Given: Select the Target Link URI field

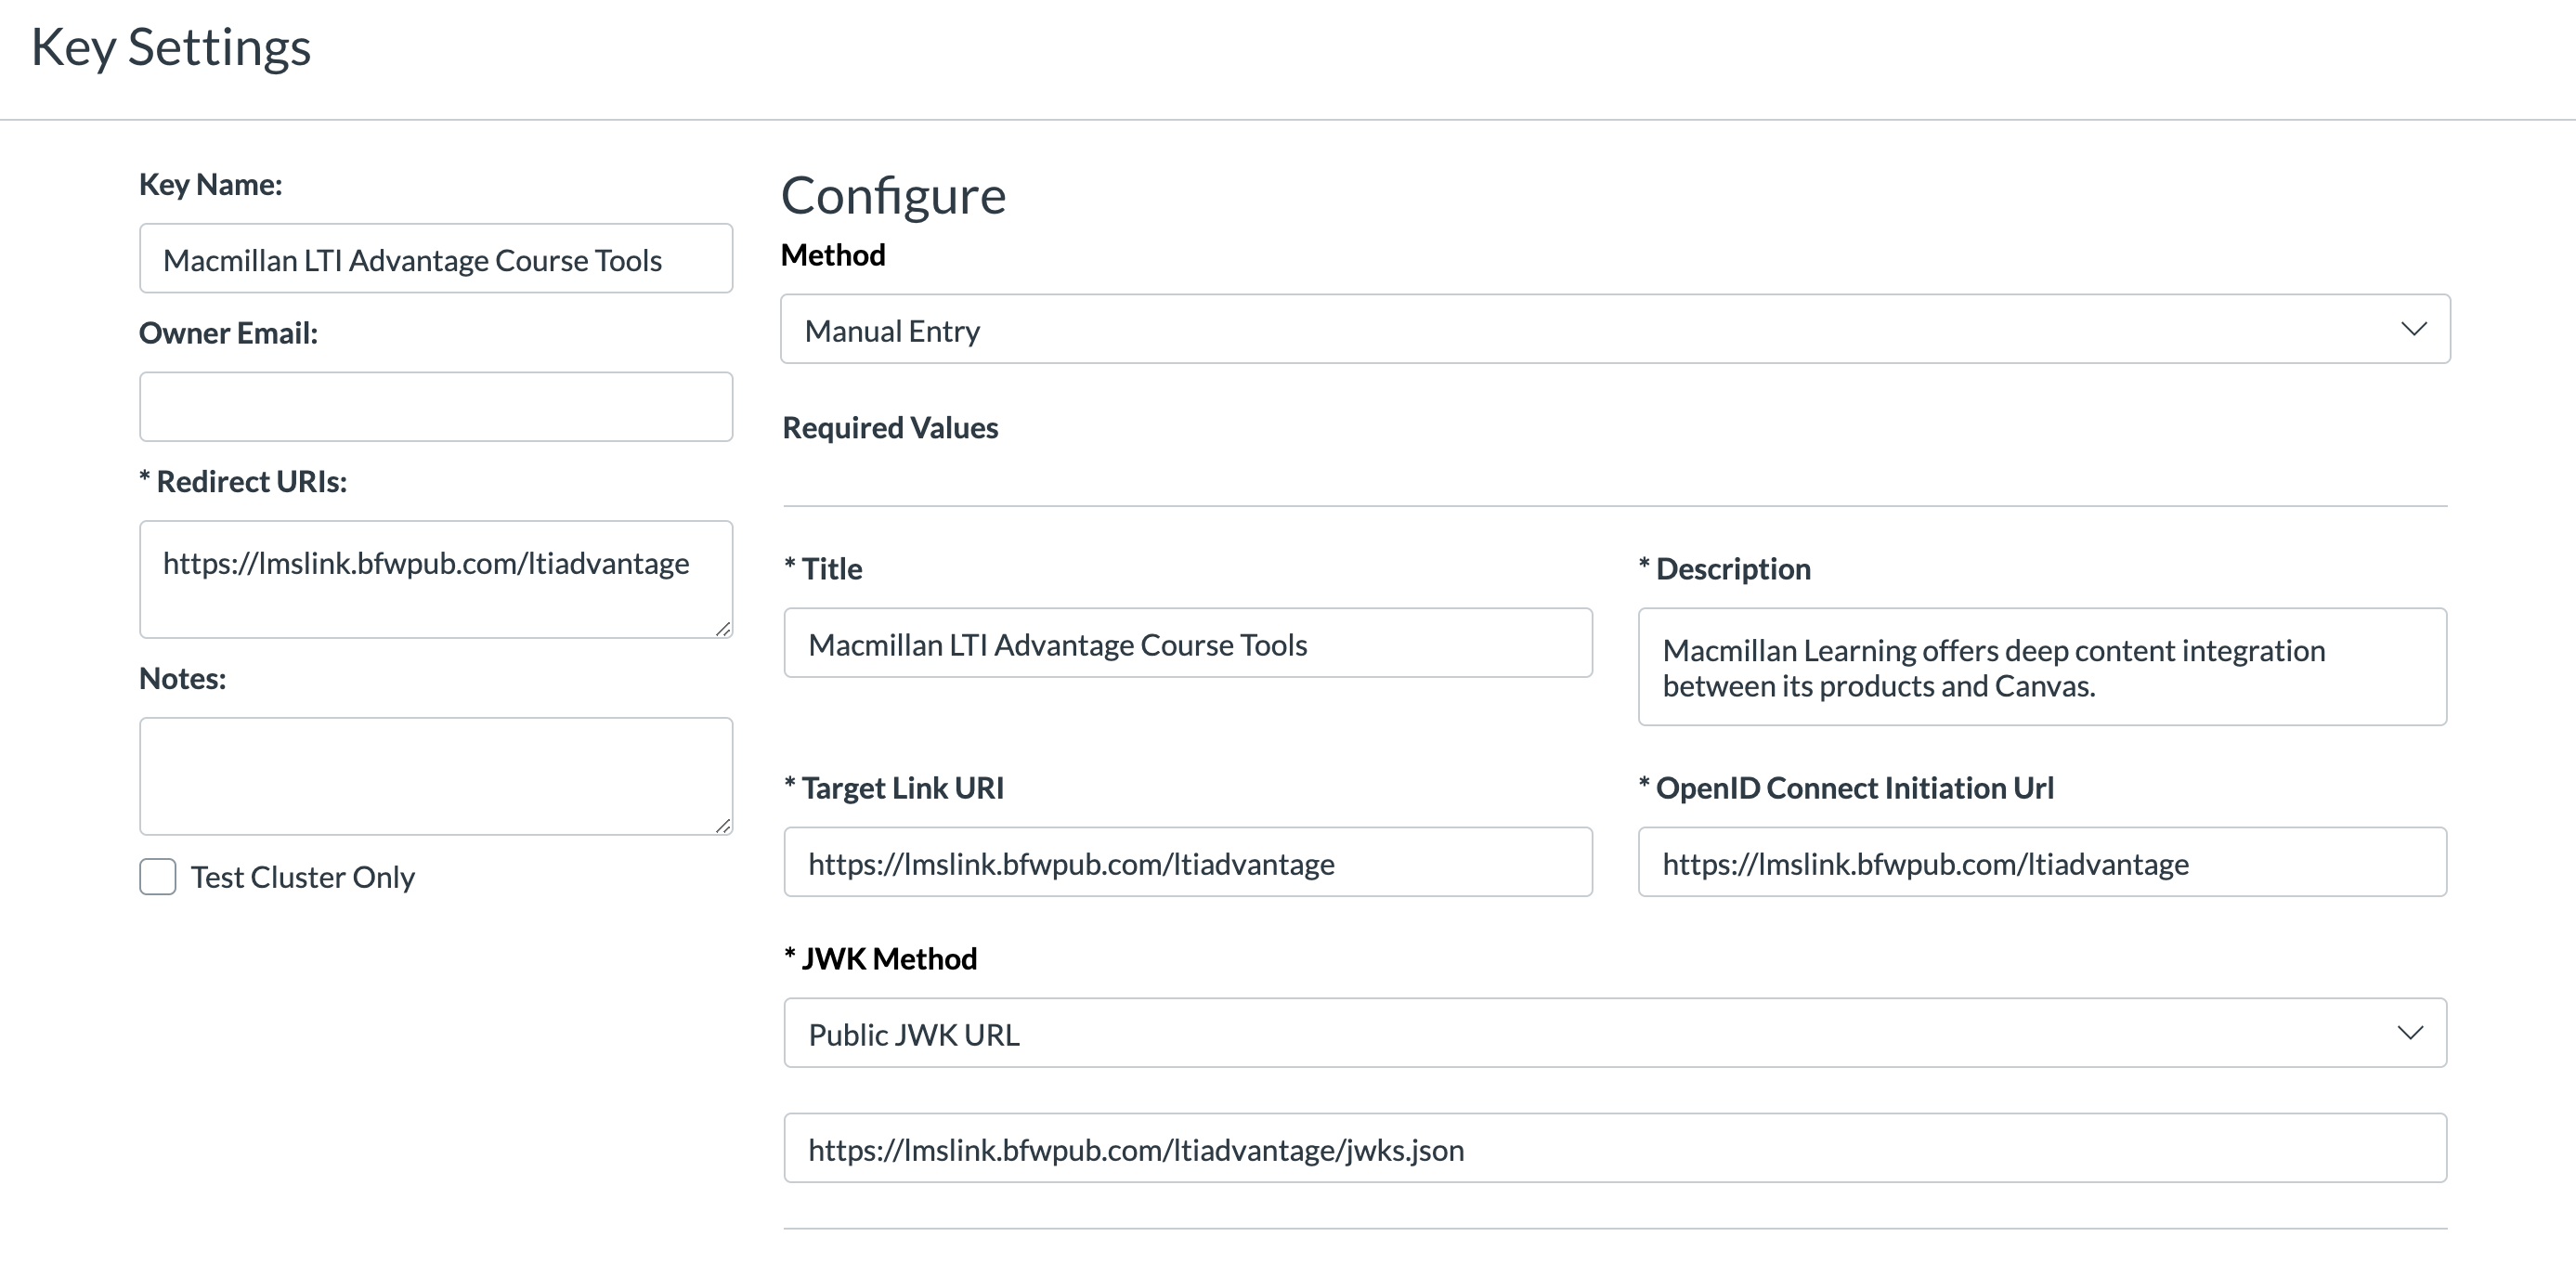Looking at the screenshot, I should pyautogui.click(x=1186, y=862).
